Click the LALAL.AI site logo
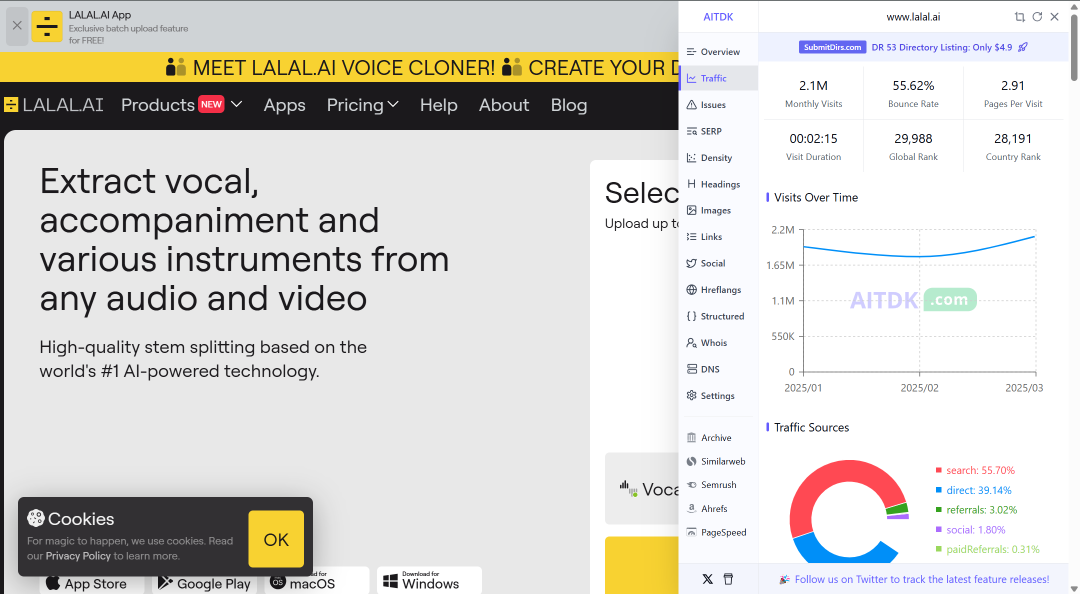 tap(54, 105)
